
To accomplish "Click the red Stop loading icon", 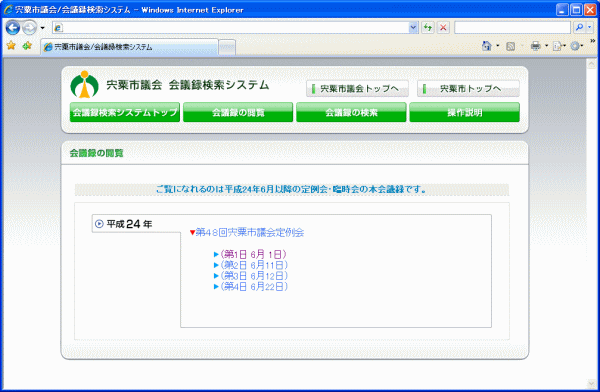I will tap(443, 28).
